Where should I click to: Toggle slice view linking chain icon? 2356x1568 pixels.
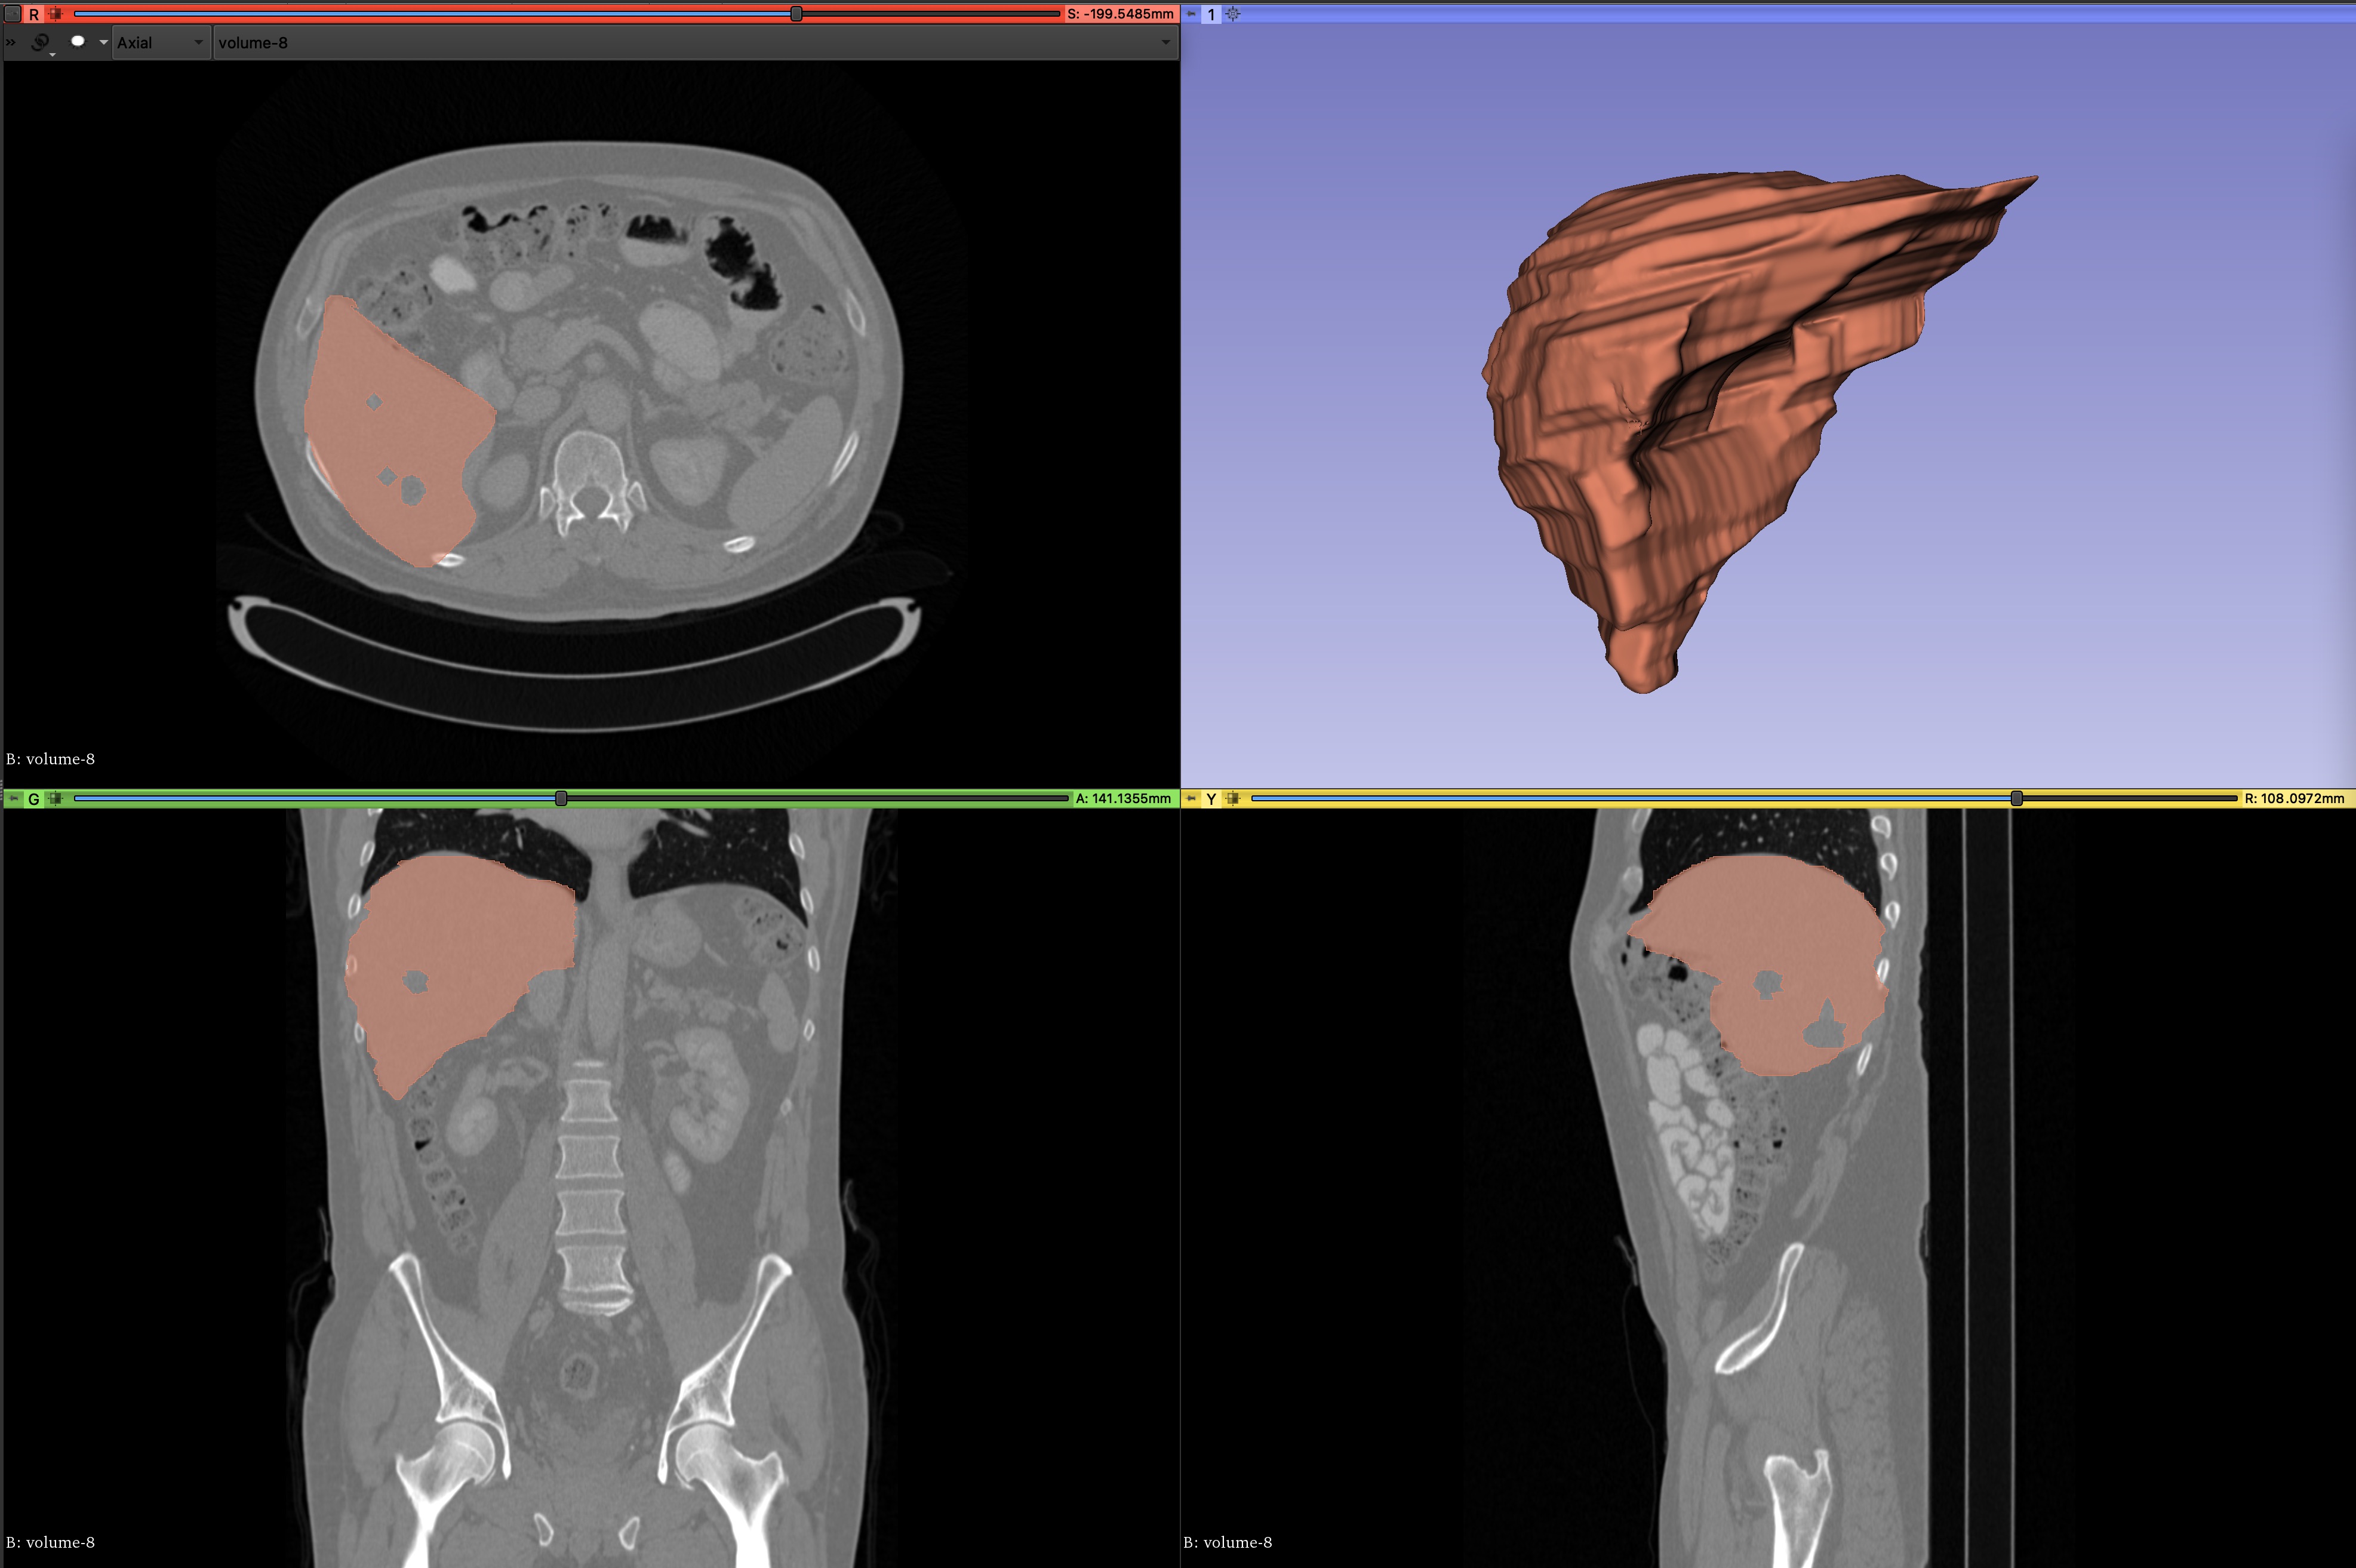coord(40,42)
